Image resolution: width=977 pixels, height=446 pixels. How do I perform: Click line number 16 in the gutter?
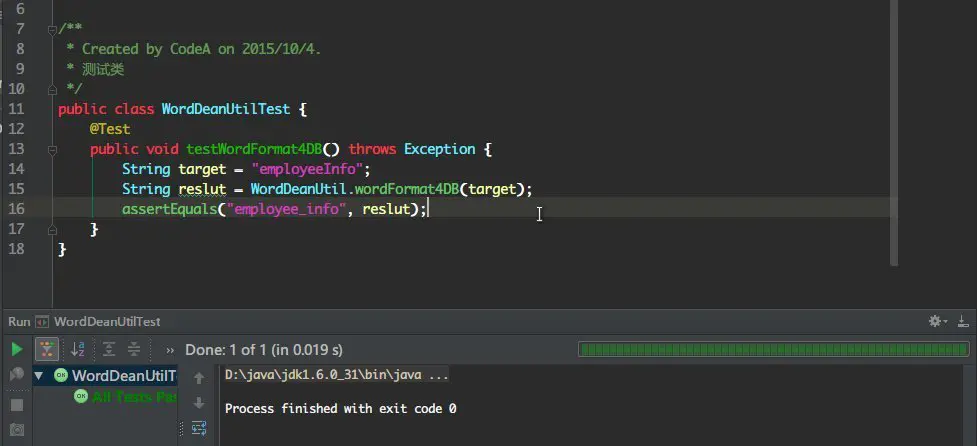tap(17, 209)
